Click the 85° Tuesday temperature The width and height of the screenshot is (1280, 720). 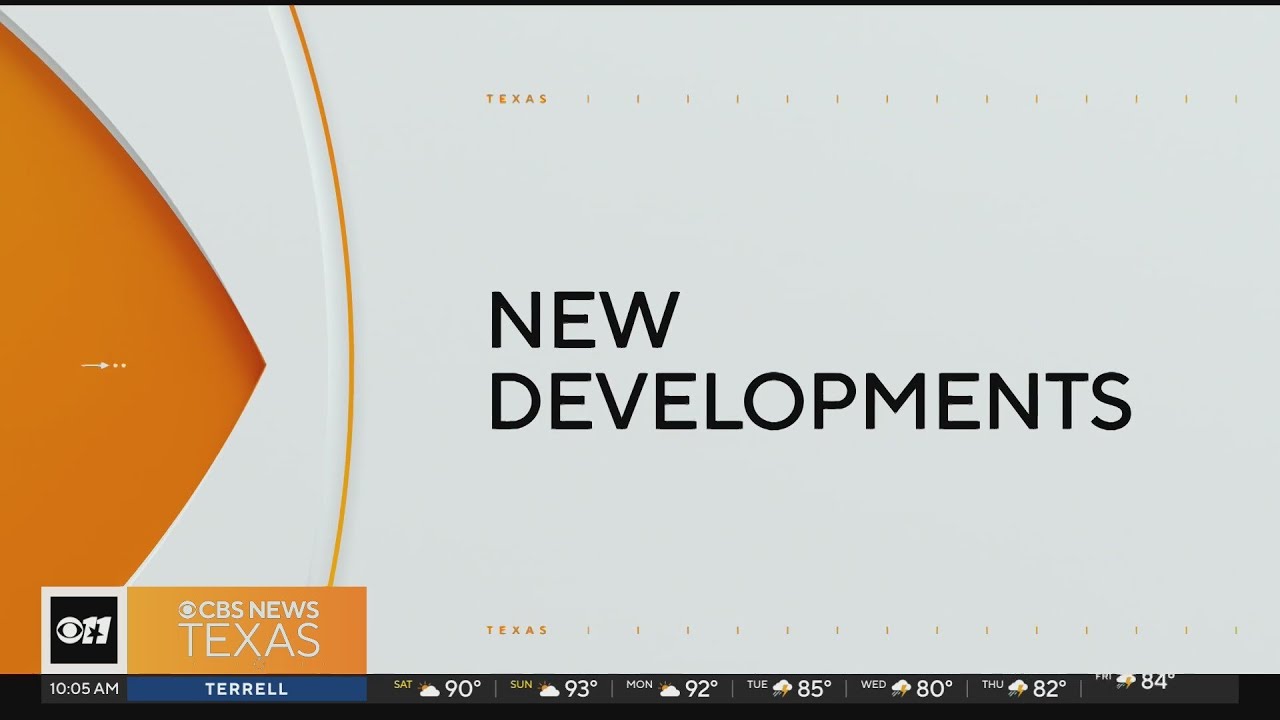click(815, 689)
